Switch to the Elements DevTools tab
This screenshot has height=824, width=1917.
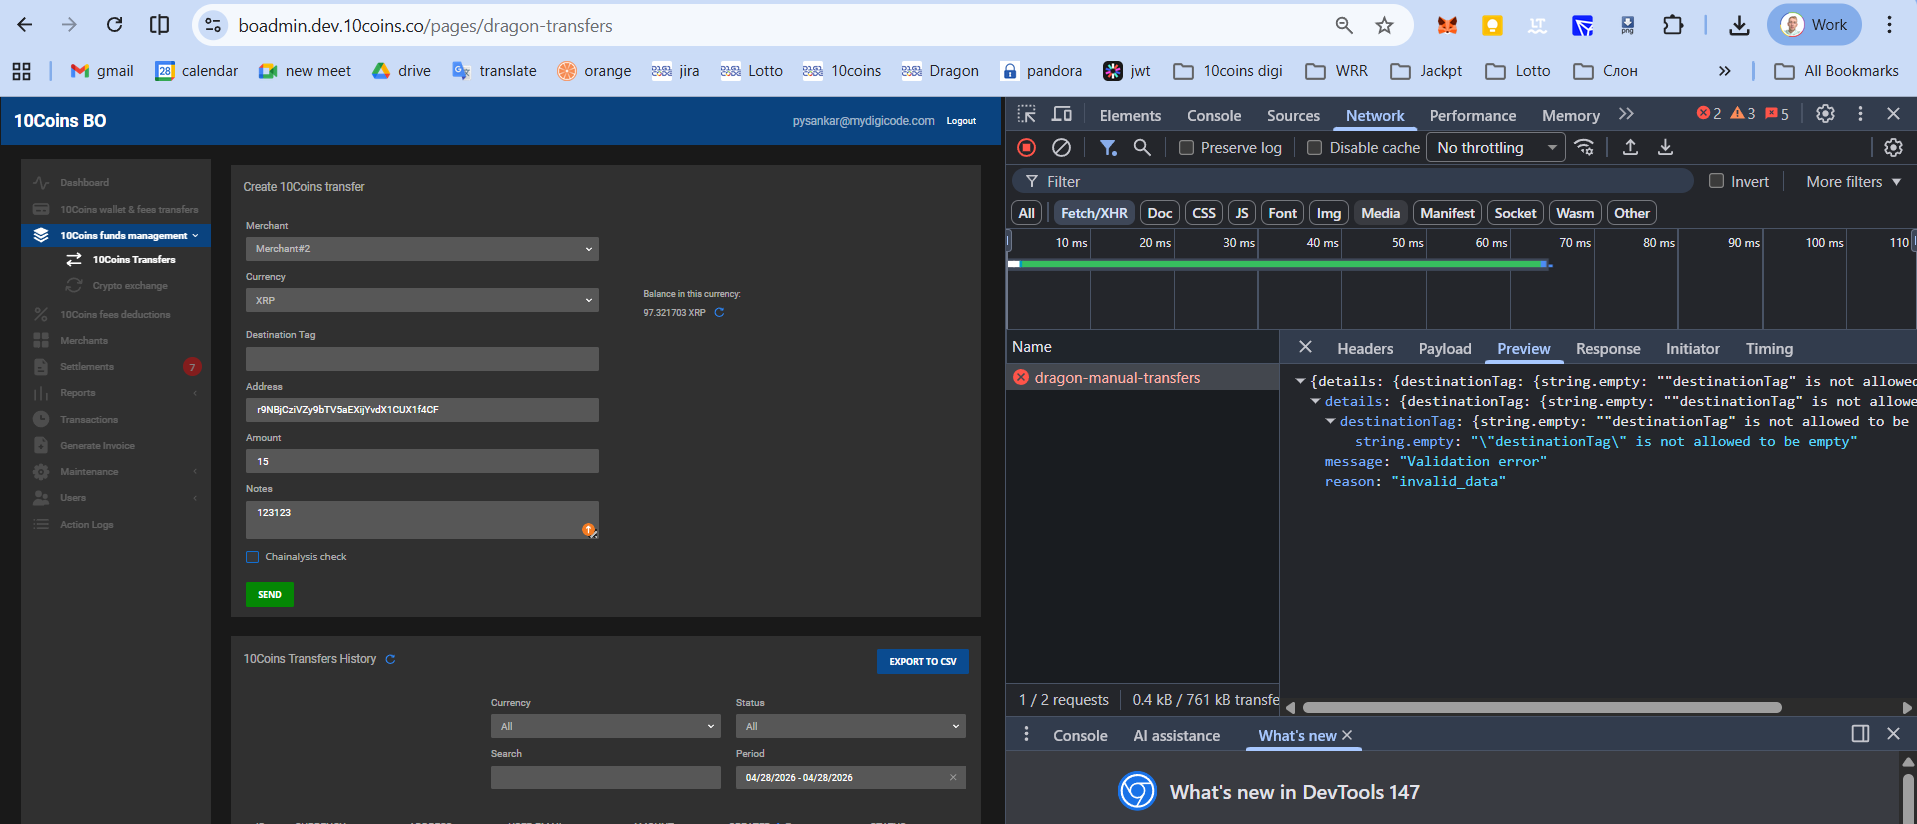(1130, 115)
